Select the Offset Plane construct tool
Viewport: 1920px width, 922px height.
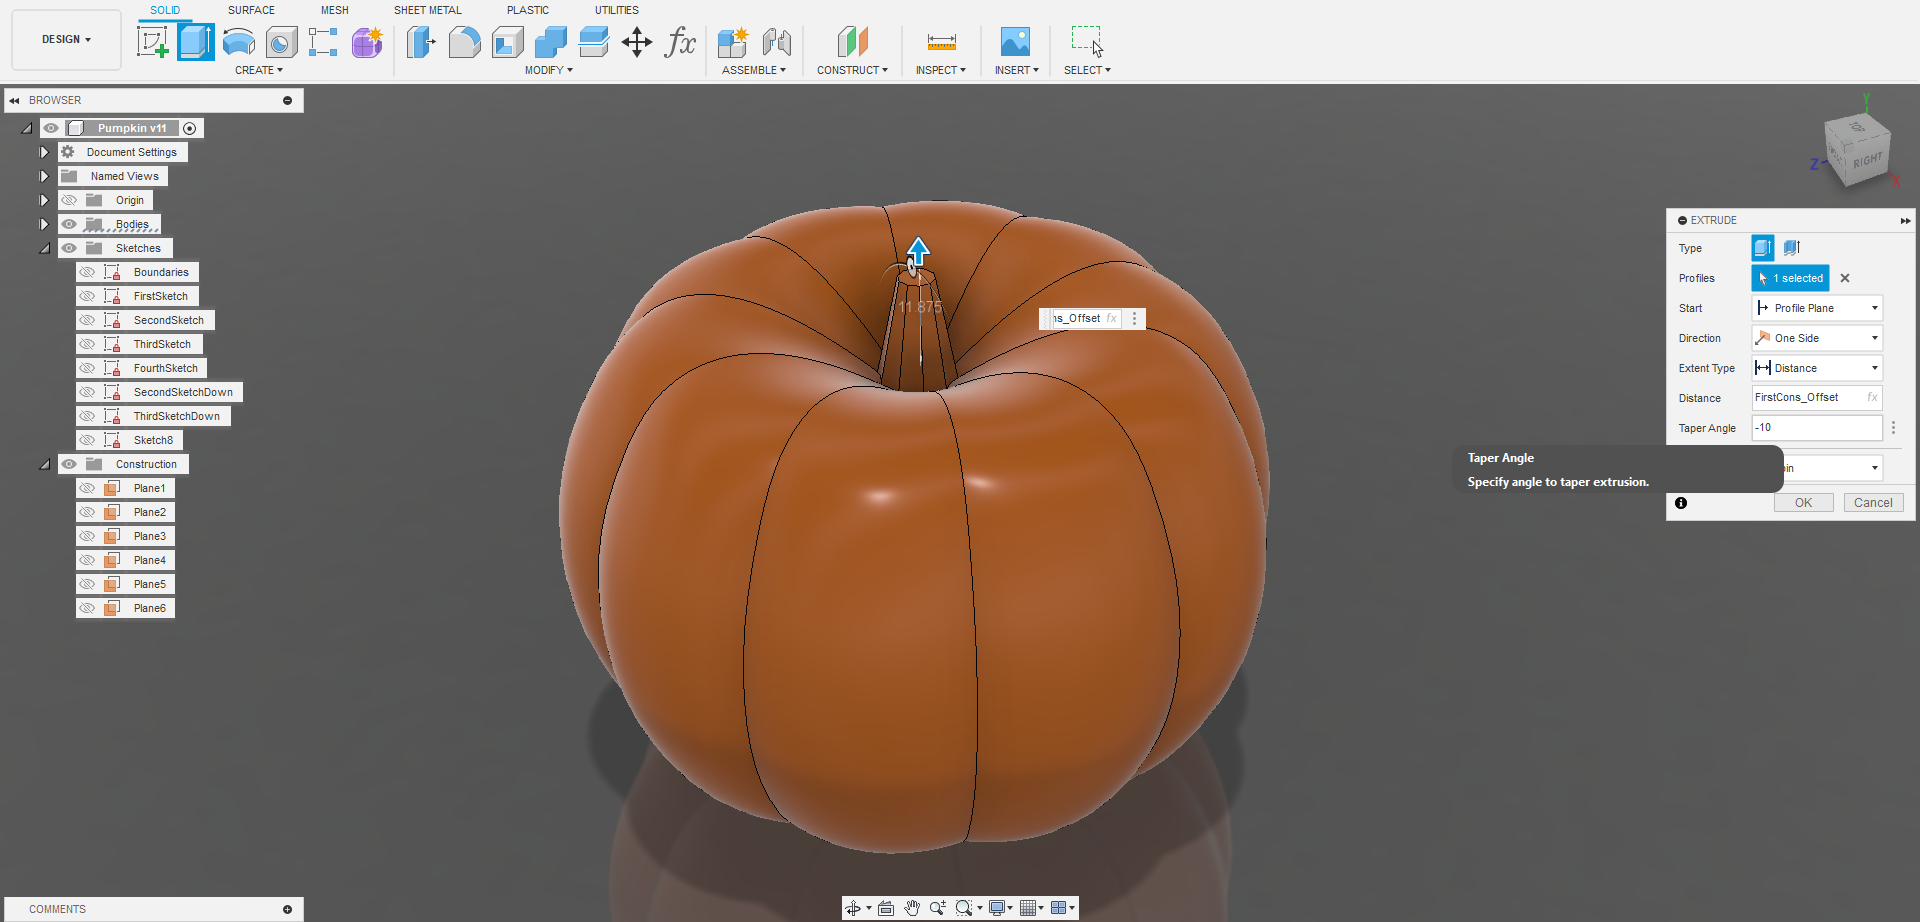click(x=852, y=42)
